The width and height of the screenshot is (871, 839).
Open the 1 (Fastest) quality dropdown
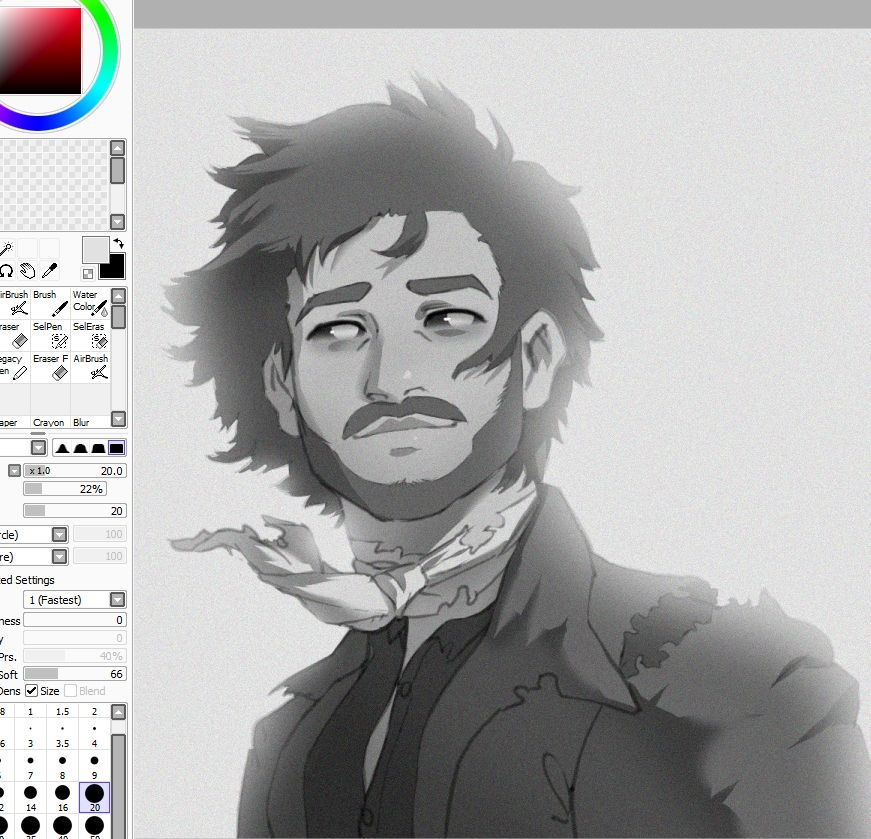[x=75, y=600]
